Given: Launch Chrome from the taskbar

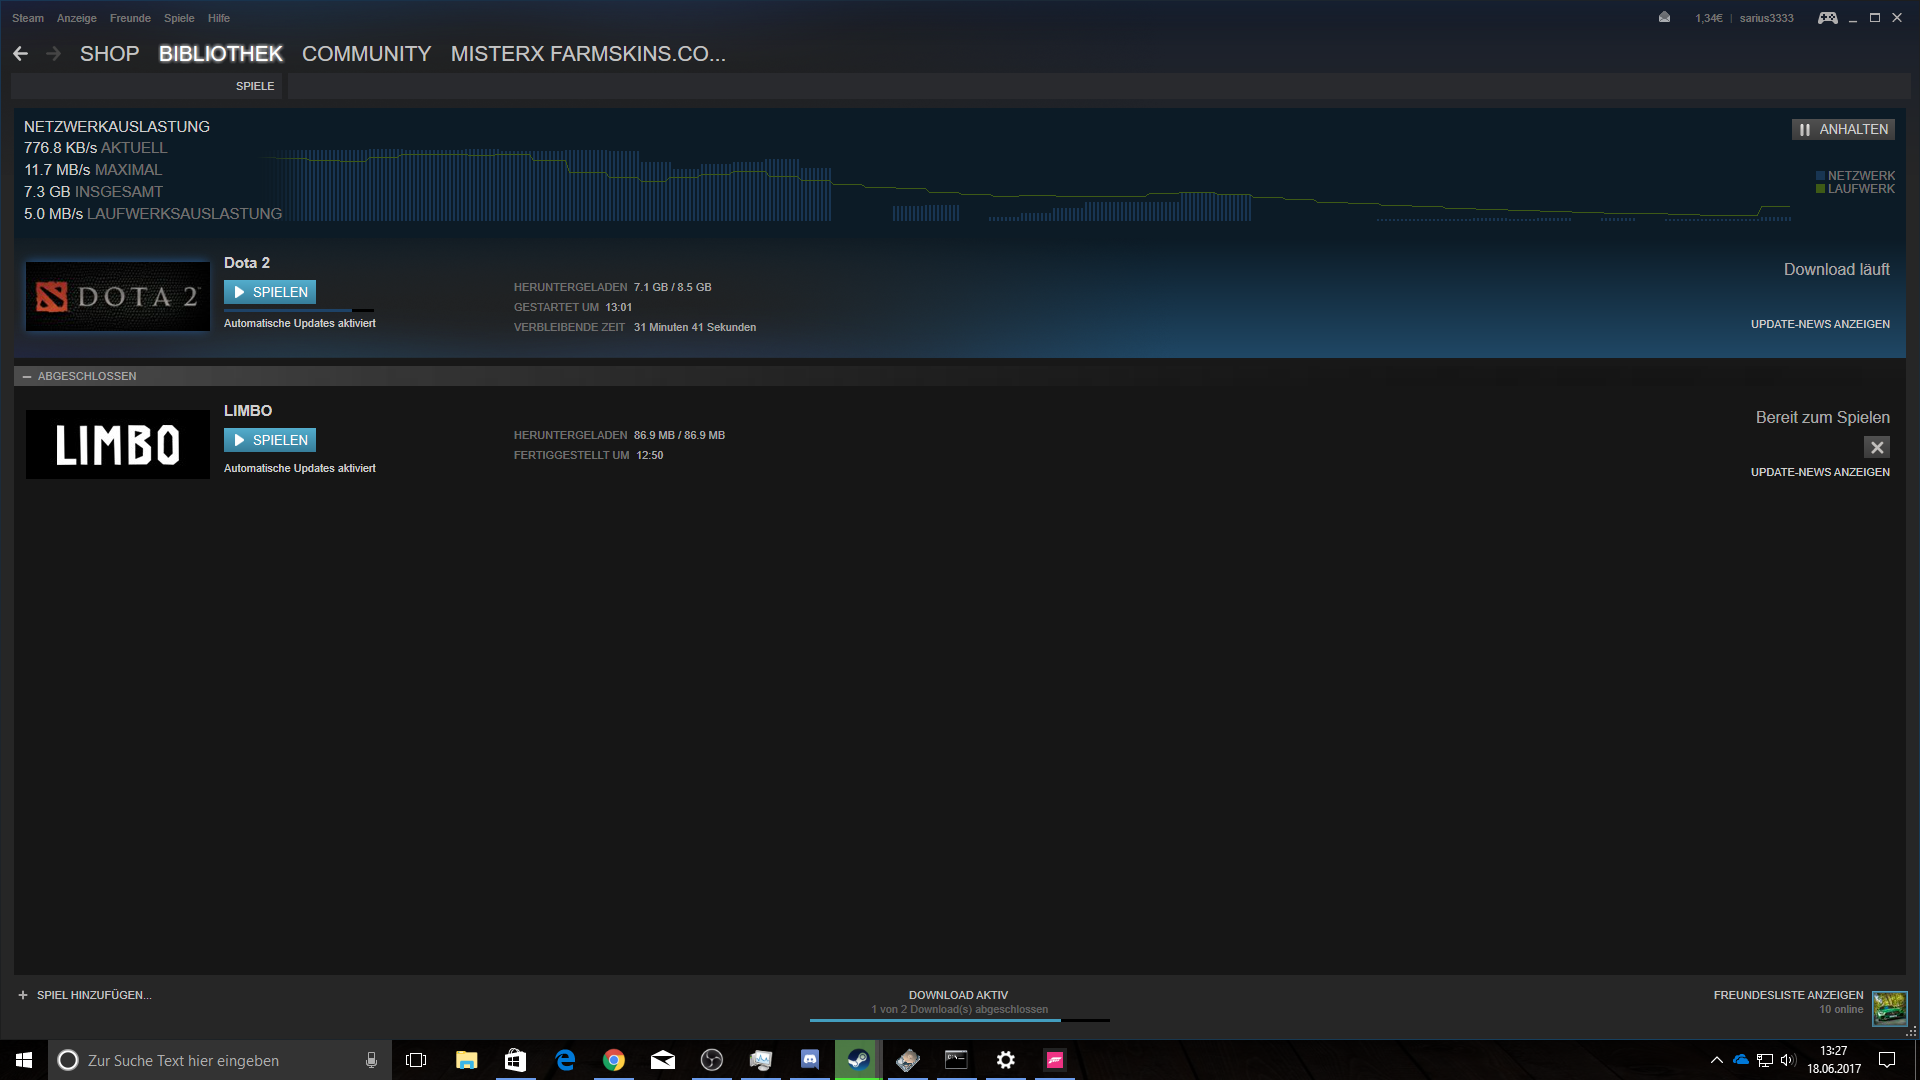Looking at the screenshot, I should [613, 1060].
